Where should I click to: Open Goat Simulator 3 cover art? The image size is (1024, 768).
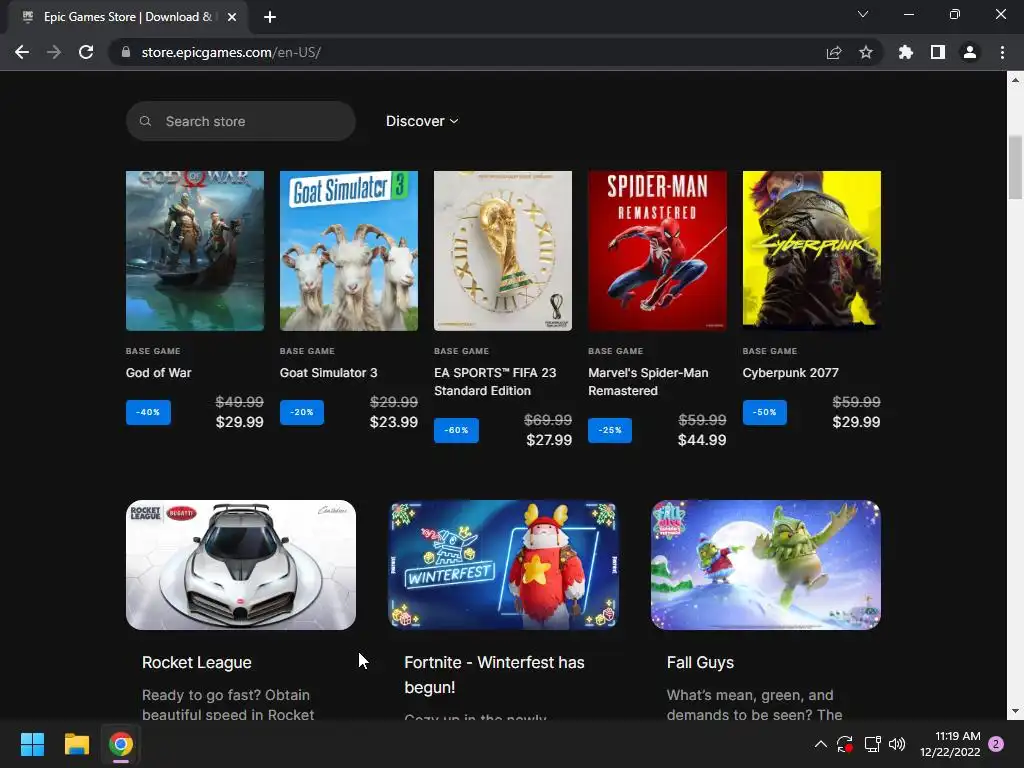point(349,251)
